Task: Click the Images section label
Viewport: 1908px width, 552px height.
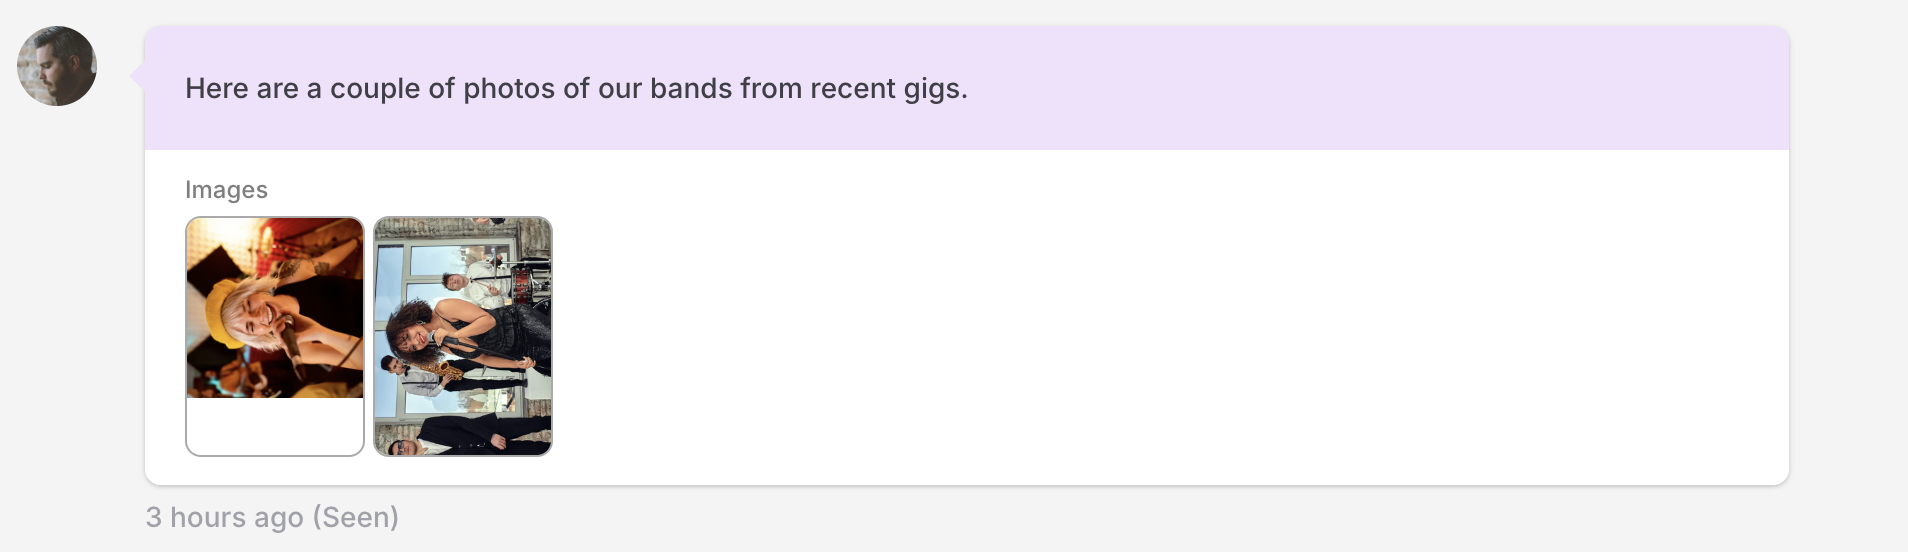Action: coord(226,189)
